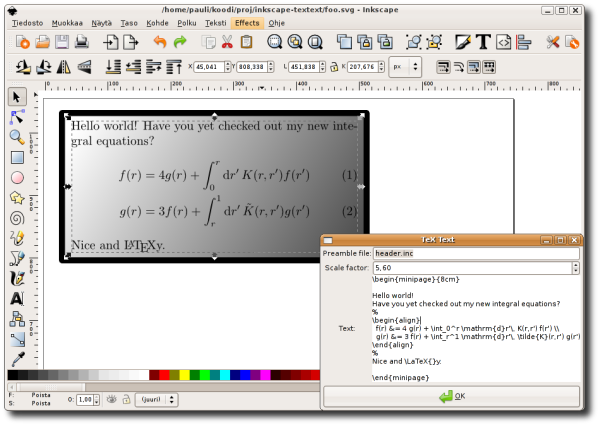The height and width of the screenshot is (426, 600).
Task: Open the Kohde menu
Action: pos(157,23)
